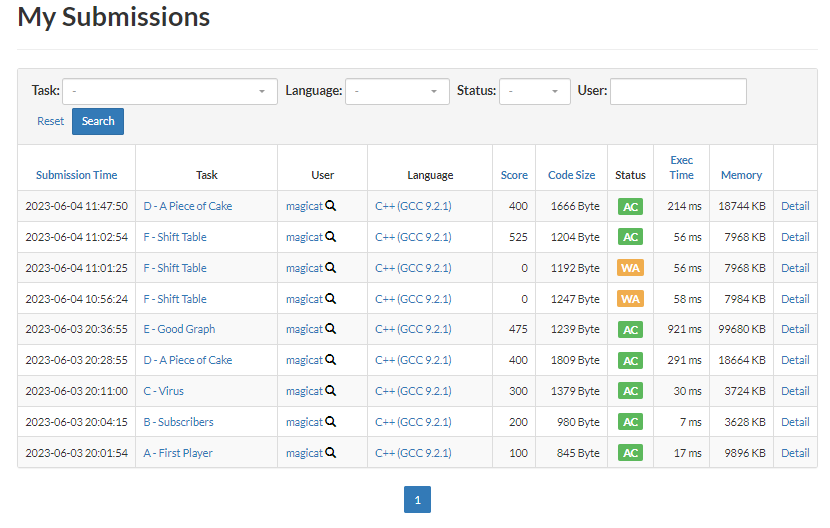Sort table by Exec Time header
This screenshot has width=830, height=528.
(681, 167)
